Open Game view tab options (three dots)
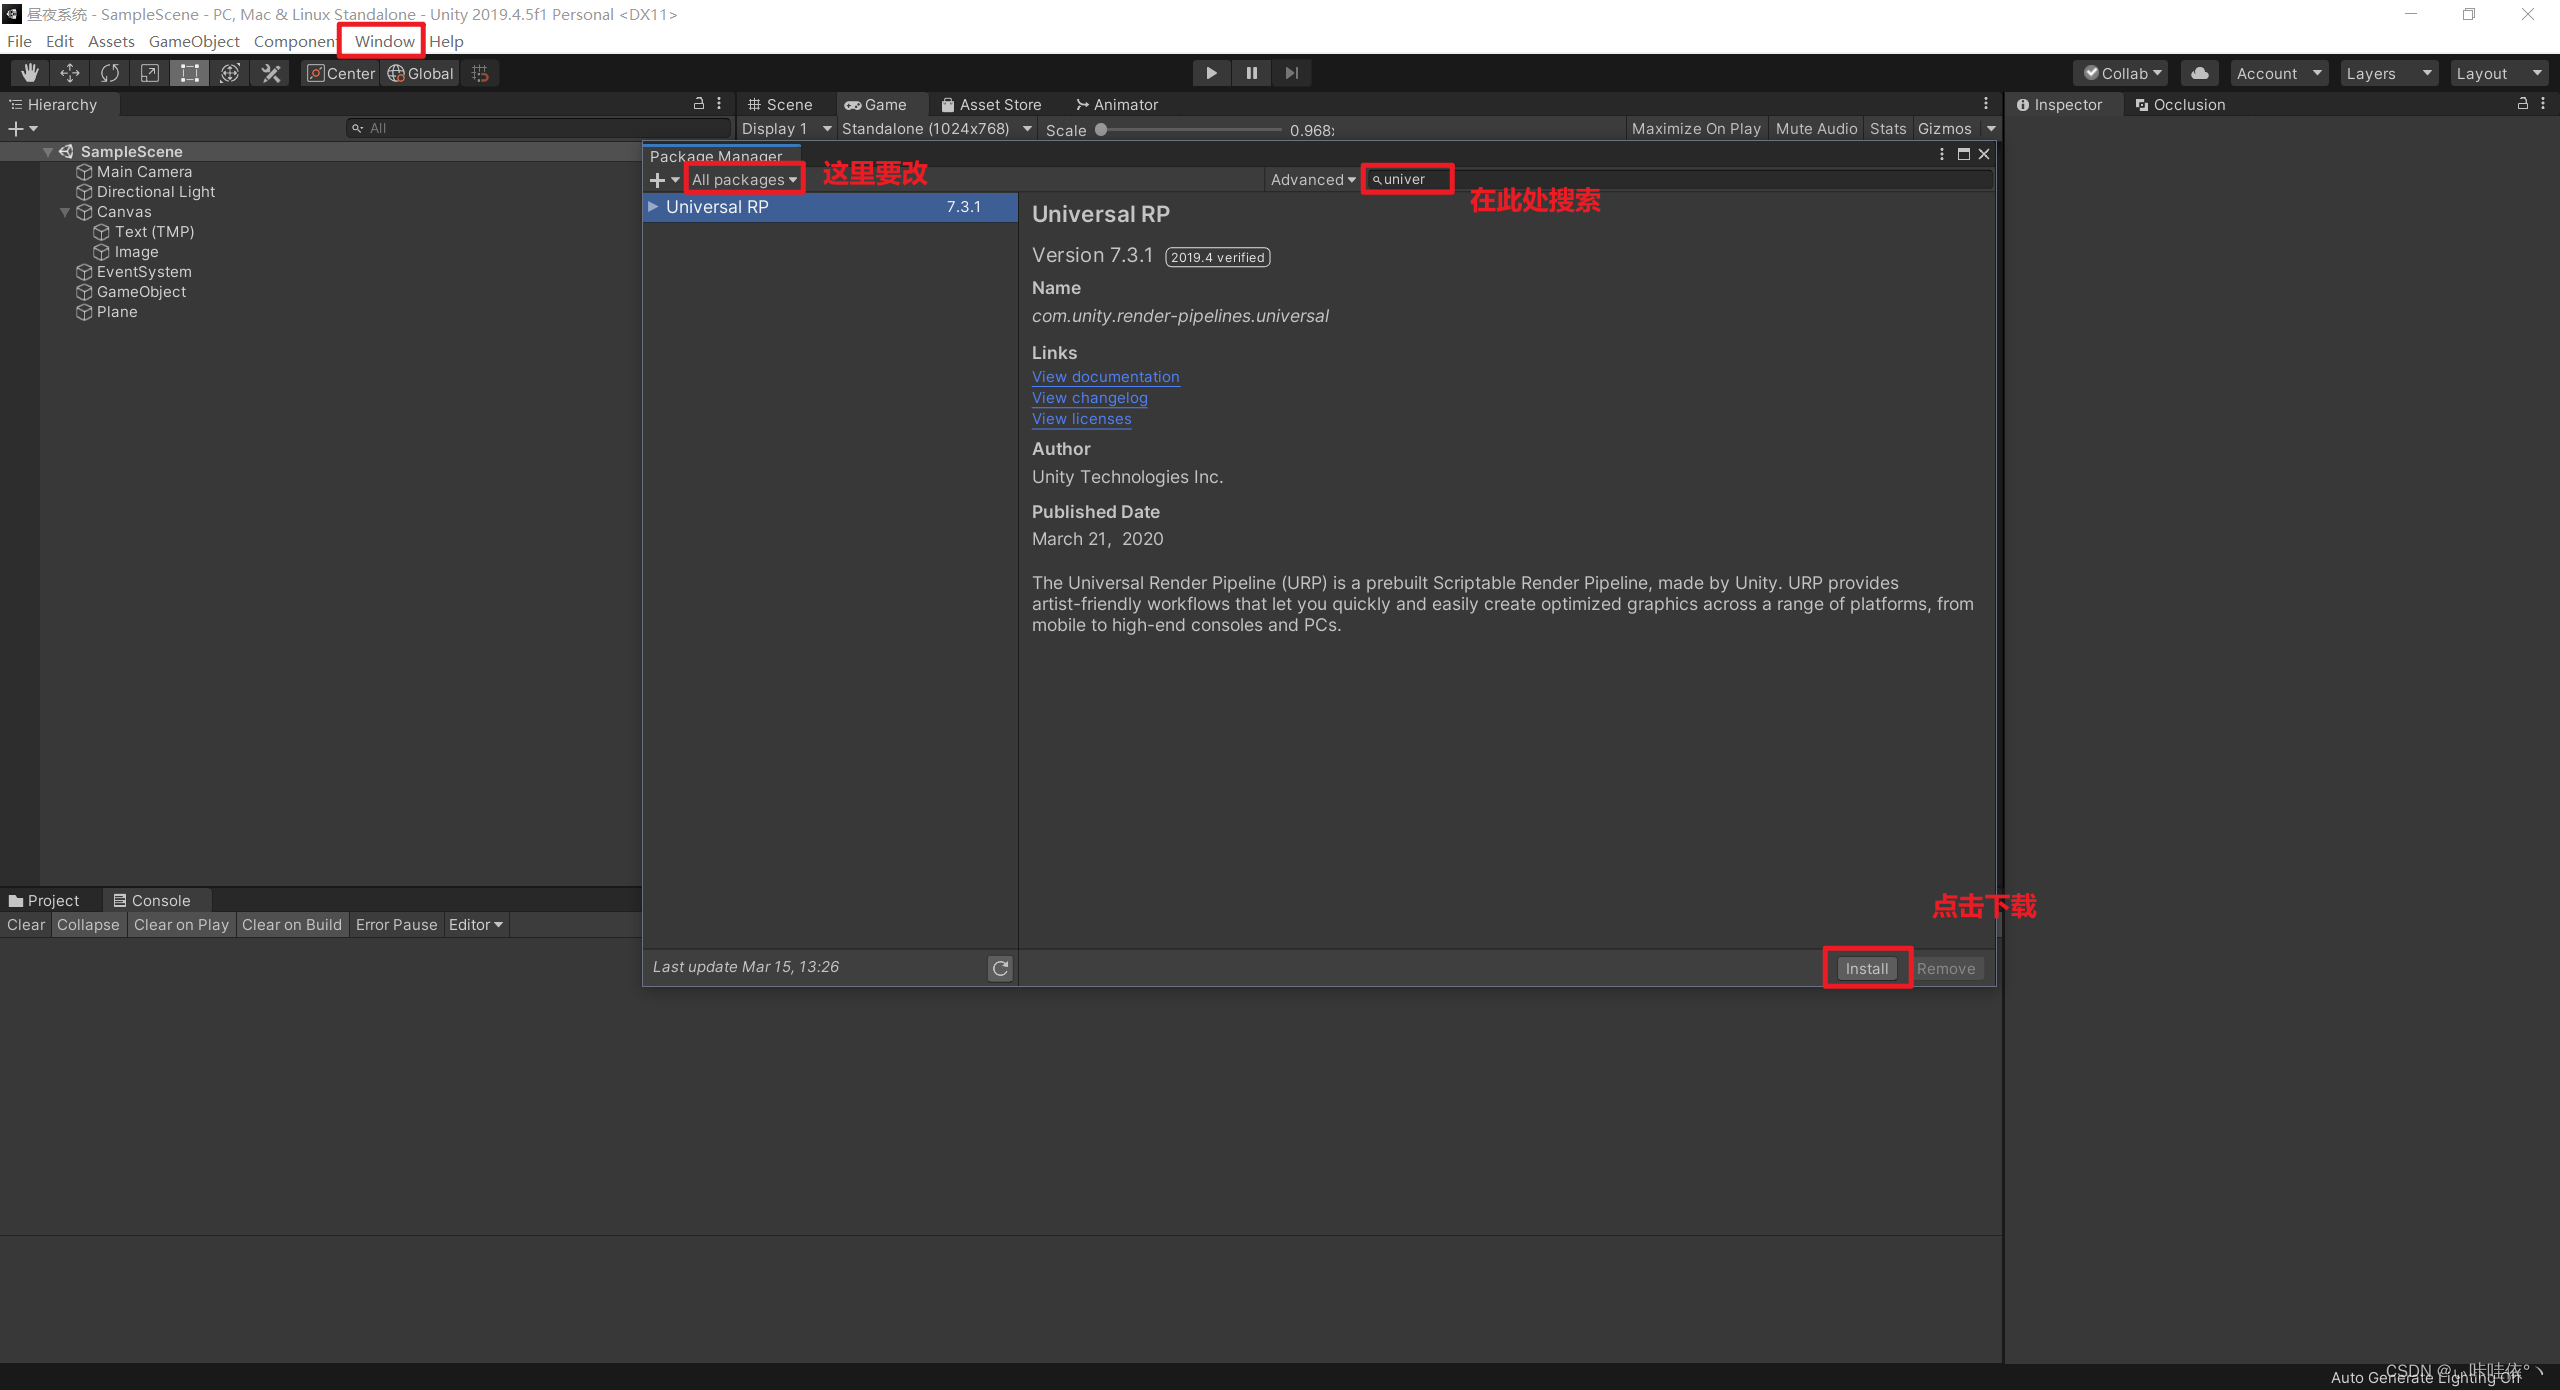Viewport: 2560px width, 1390px height. click(1986, 104)
